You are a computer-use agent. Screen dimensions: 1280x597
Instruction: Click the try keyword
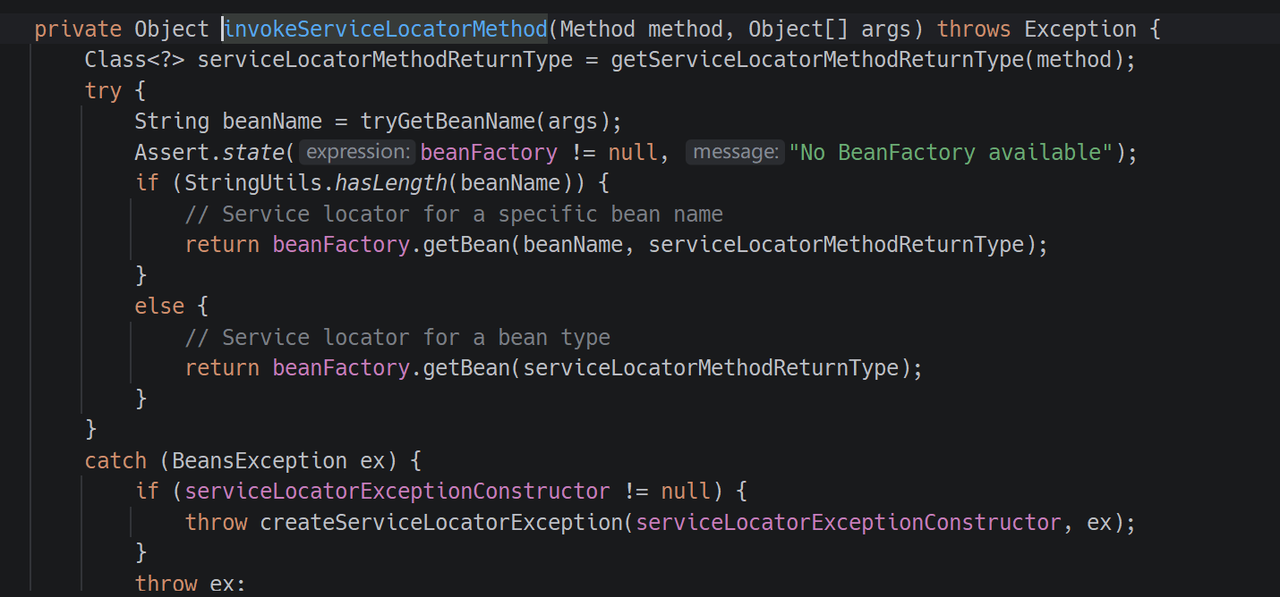pos(103,91)
